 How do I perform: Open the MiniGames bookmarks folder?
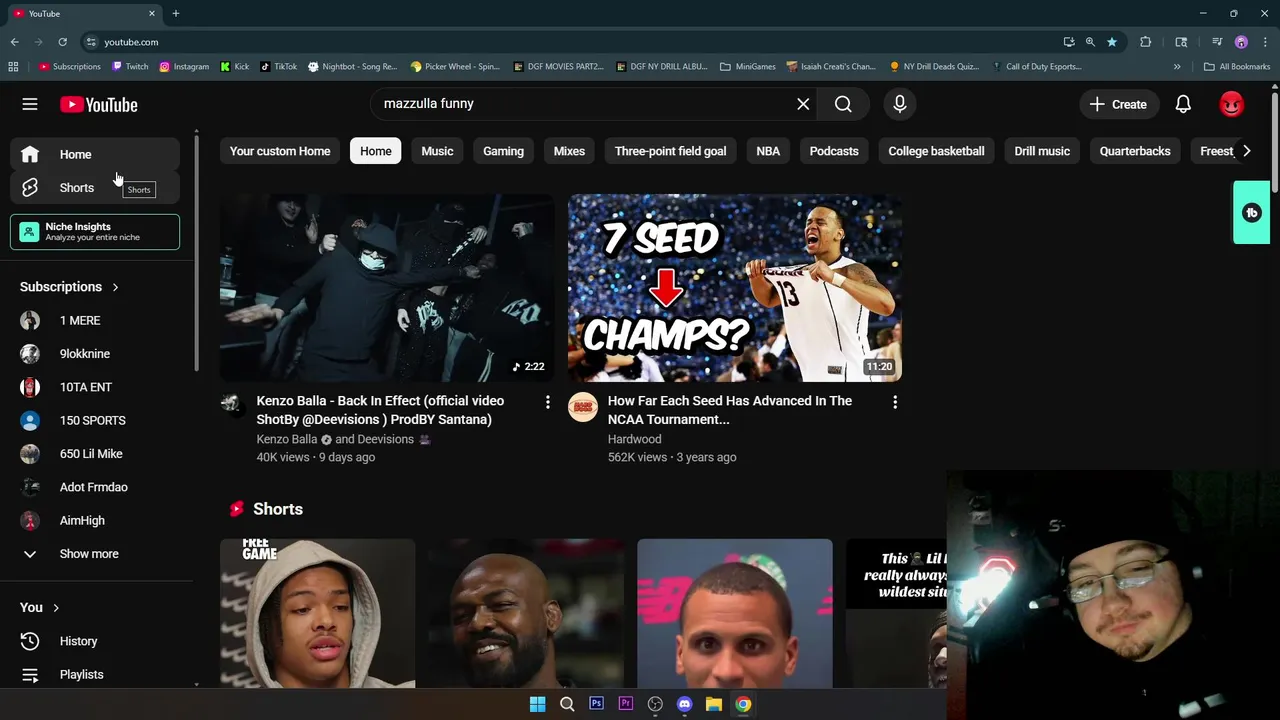click(747, 67)
